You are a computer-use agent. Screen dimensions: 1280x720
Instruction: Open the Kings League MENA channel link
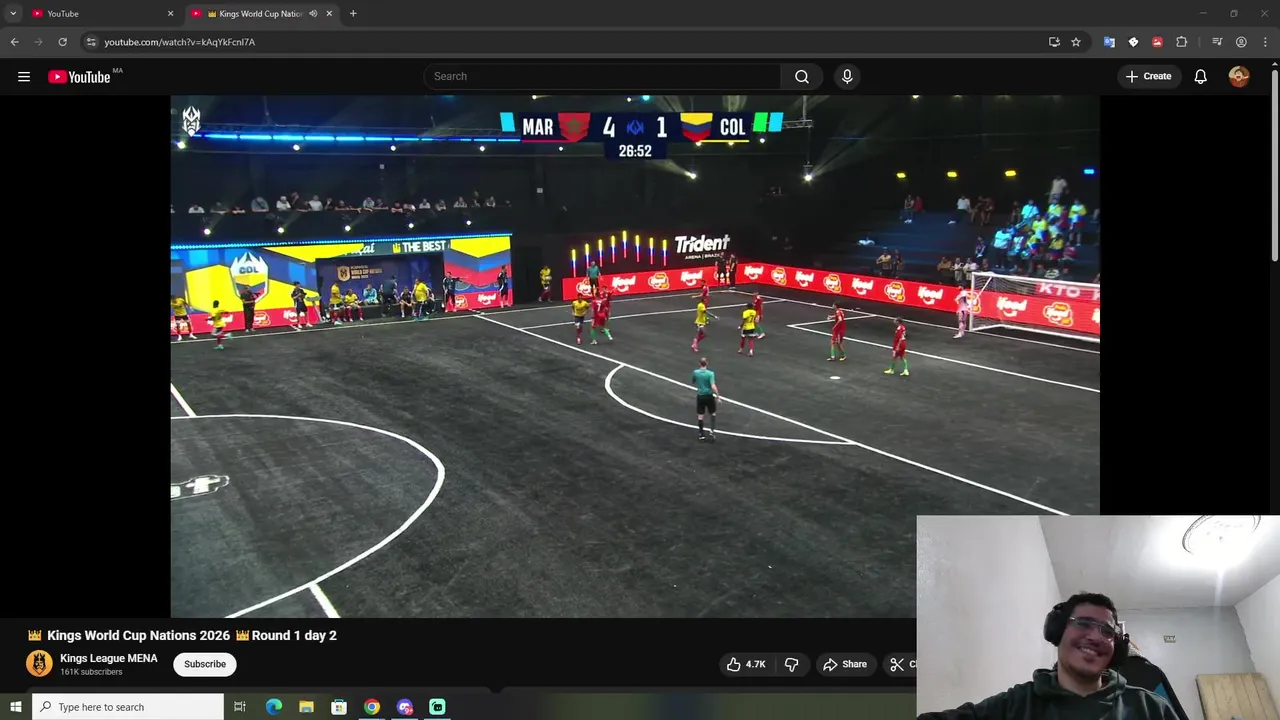click(x=109, y=658)
